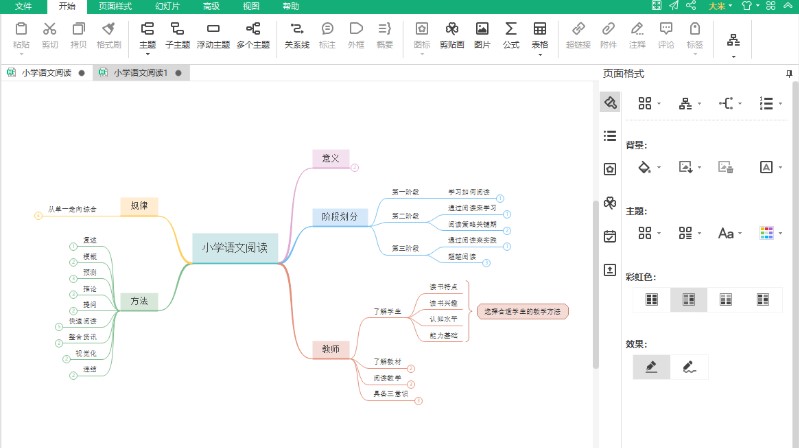Insert a 子主题 subtopic
Image resolution: width=799 pixels, height=448 pixels.
click(x=178, y=30)
